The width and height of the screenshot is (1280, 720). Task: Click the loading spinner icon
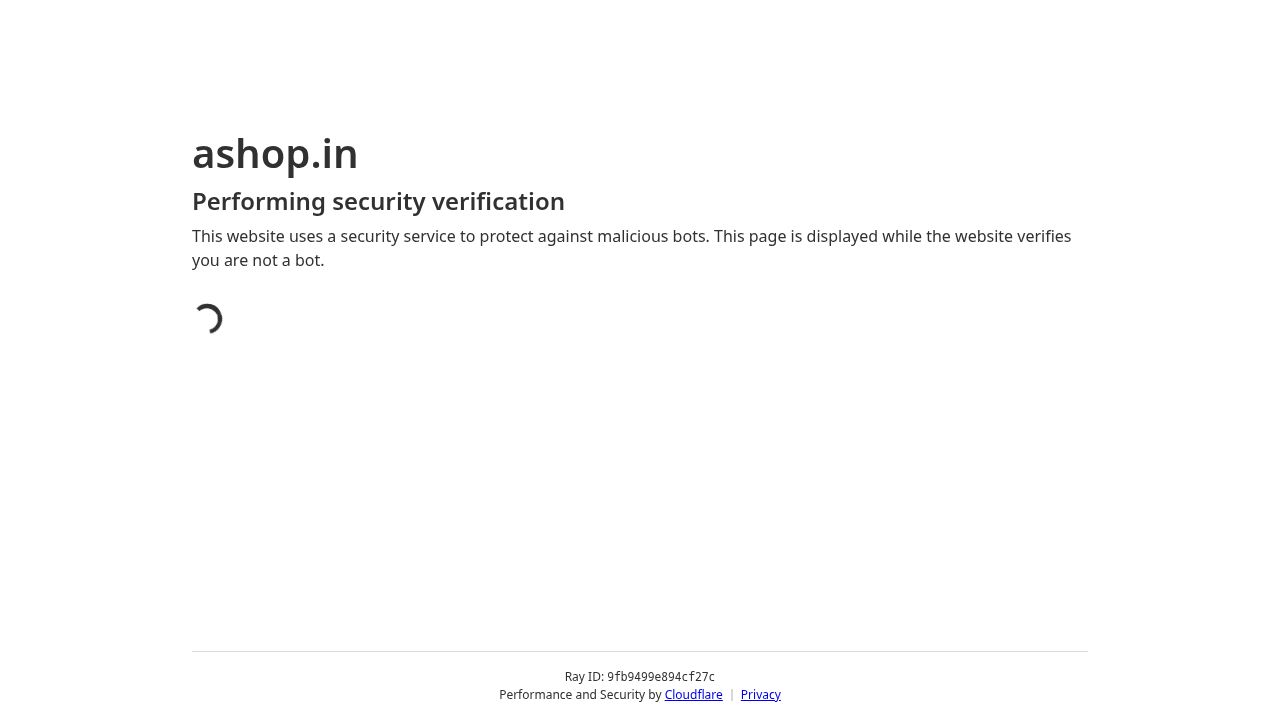click(208, 319)
